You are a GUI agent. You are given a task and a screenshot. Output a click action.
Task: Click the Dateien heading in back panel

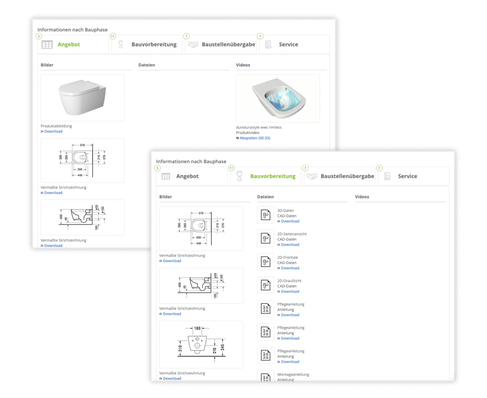[147, 65]
